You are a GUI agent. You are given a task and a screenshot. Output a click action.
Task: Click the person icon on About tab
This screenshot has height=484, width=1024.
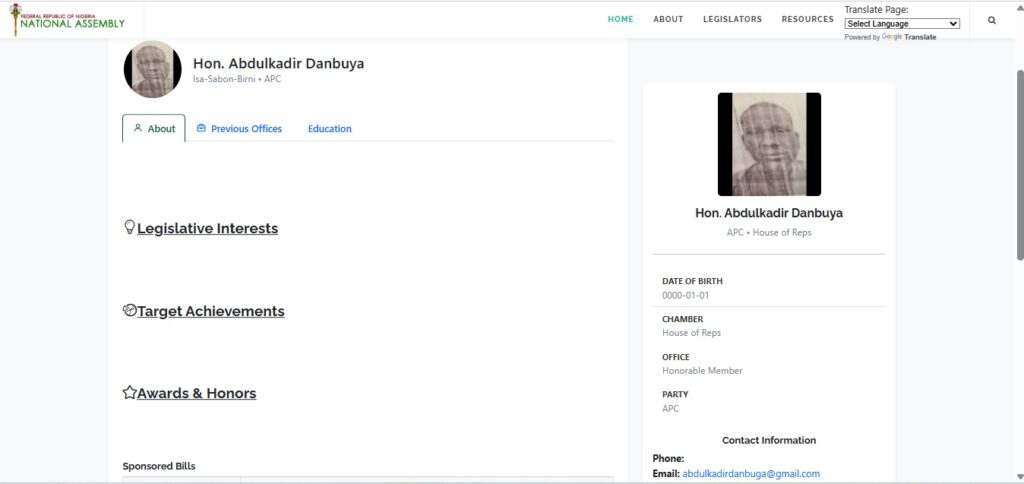click(x=138, y=128)
